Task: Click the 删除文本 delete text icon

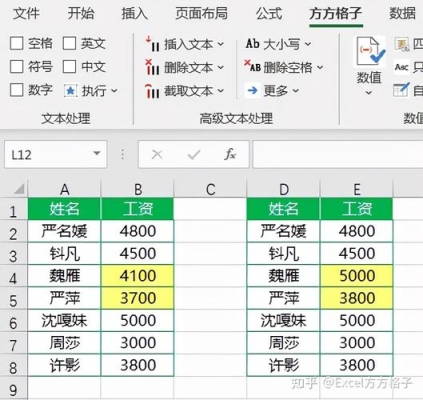Action: [152, 67]
